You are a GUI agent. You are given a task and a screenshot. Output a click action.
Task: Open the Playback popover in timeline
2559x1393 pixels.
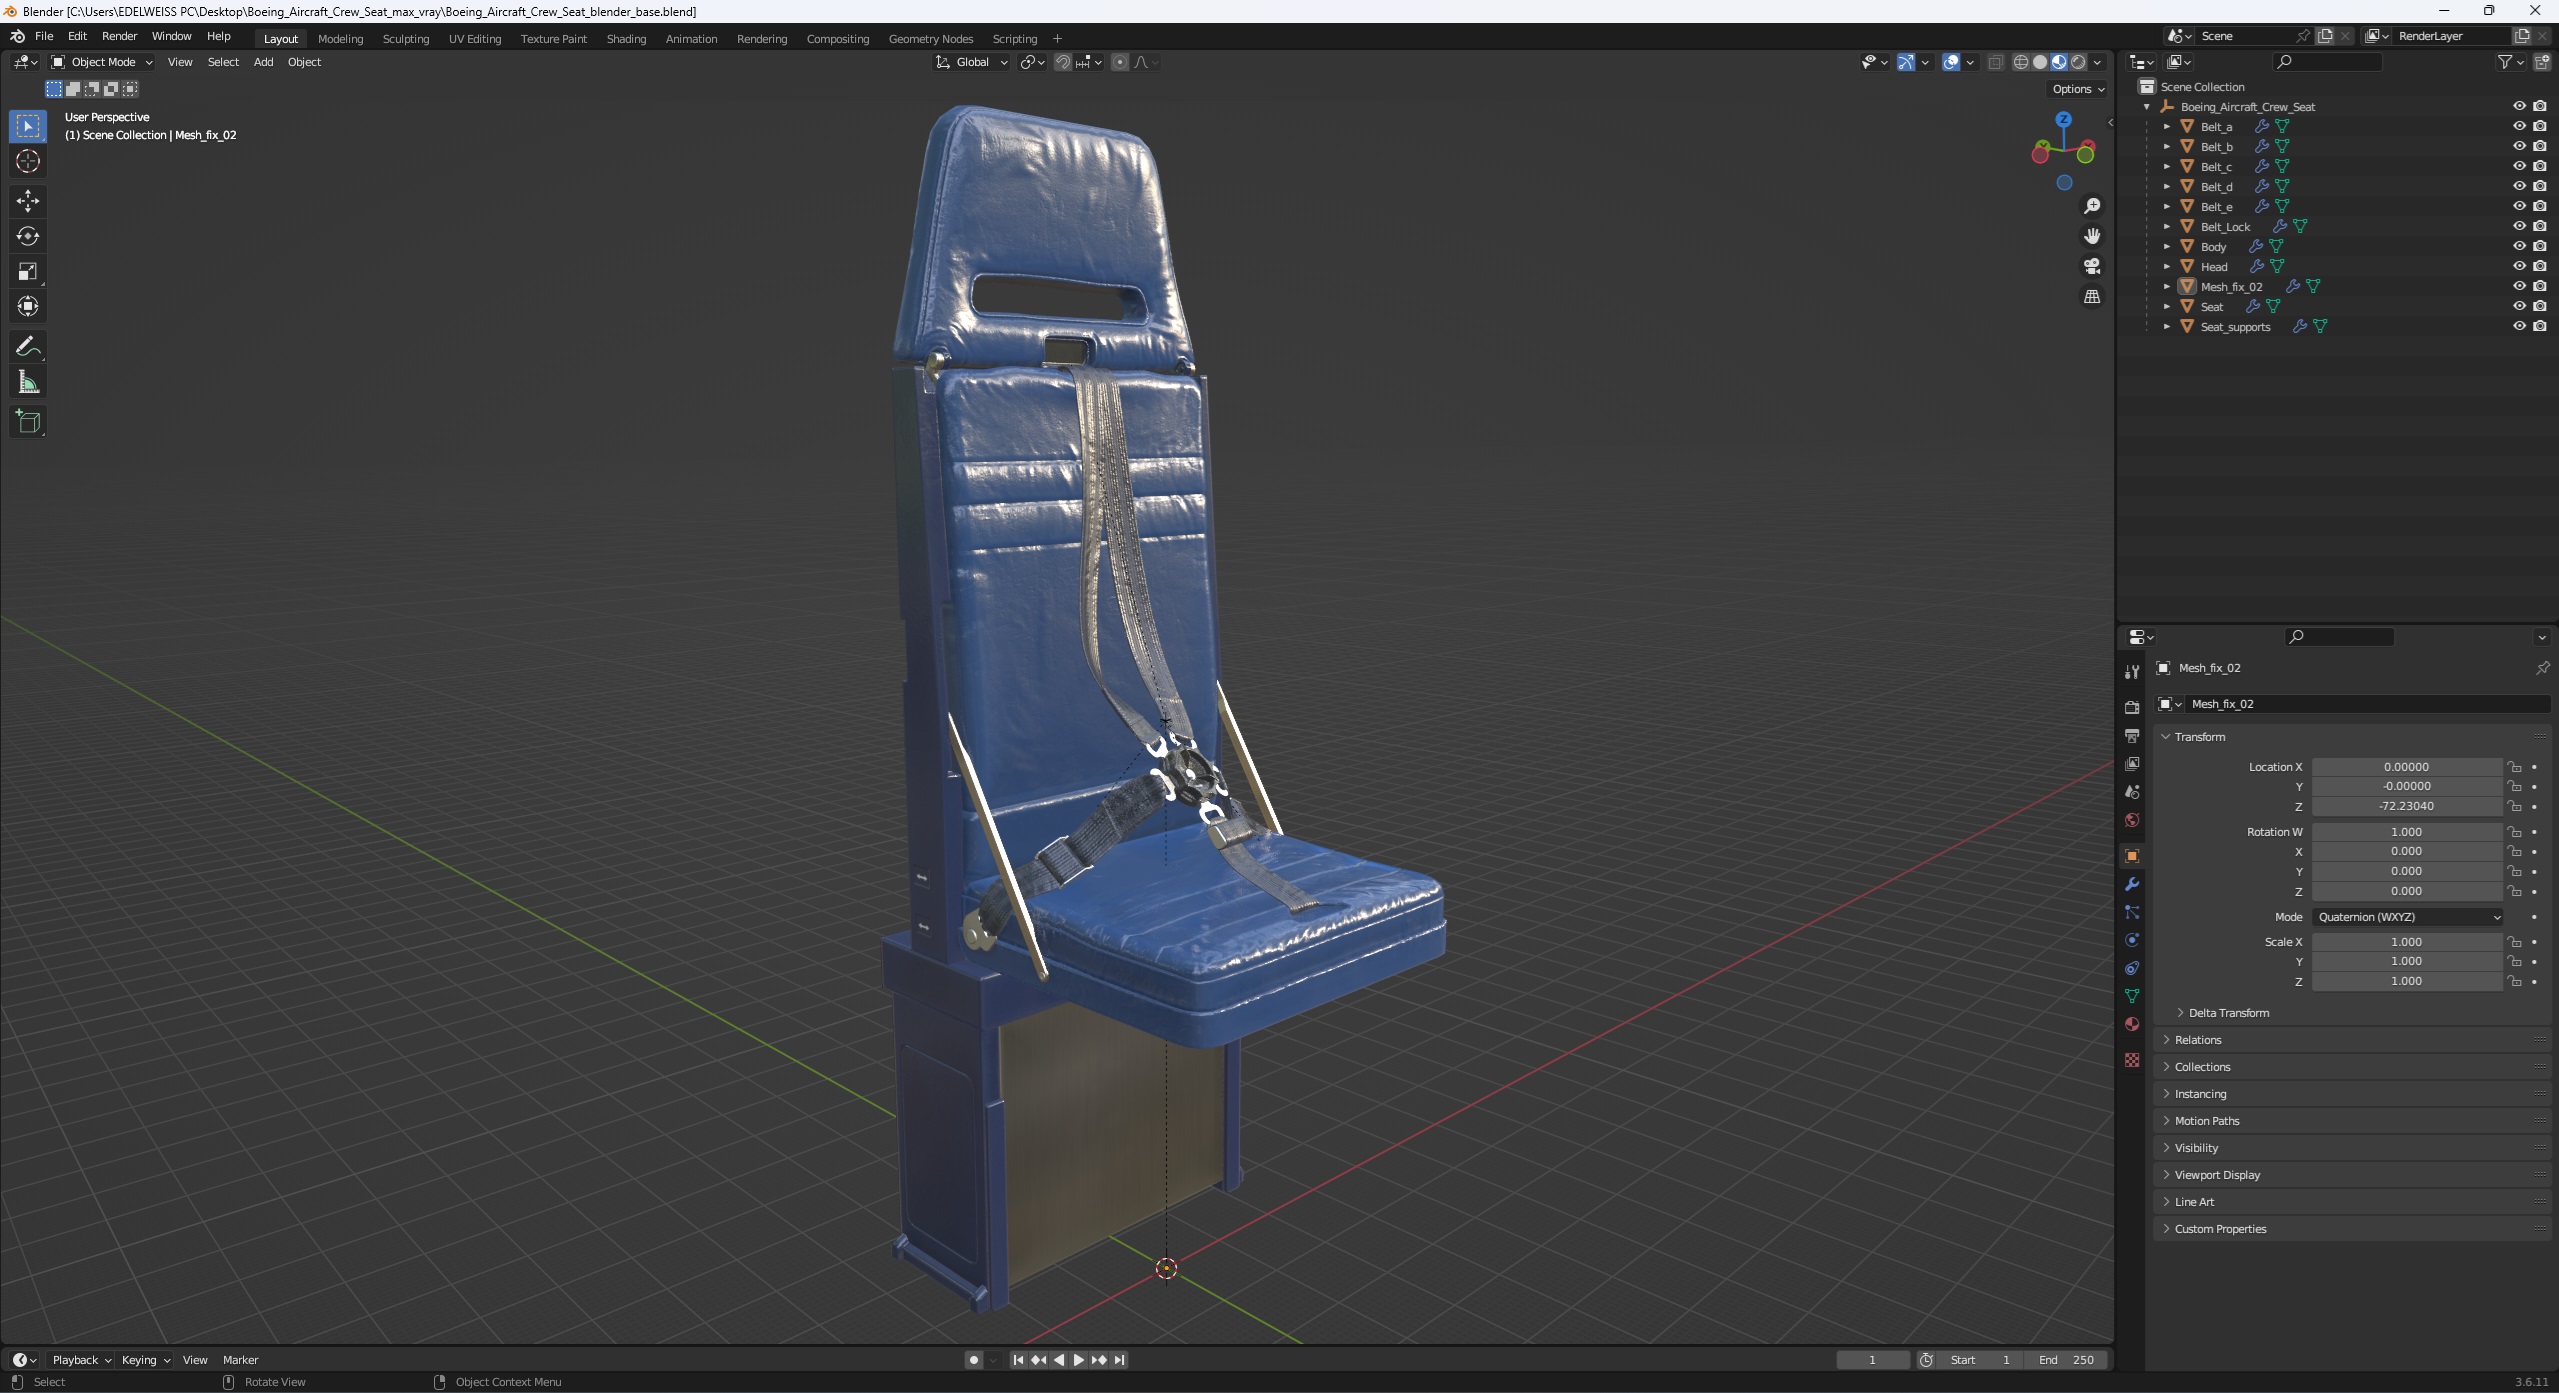[81, 1360]
